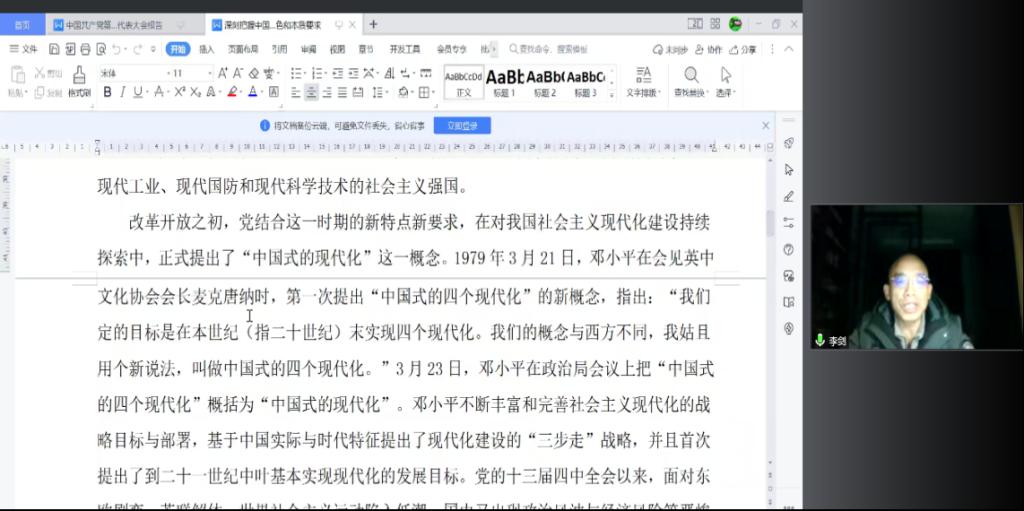Click the Share icon at top right

click(x=744, y=49)
